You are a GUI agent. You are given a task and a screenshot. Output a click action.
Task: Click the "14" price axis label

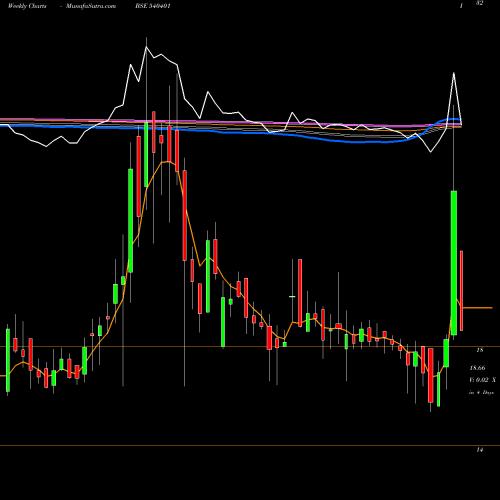[x=480, y=450]
